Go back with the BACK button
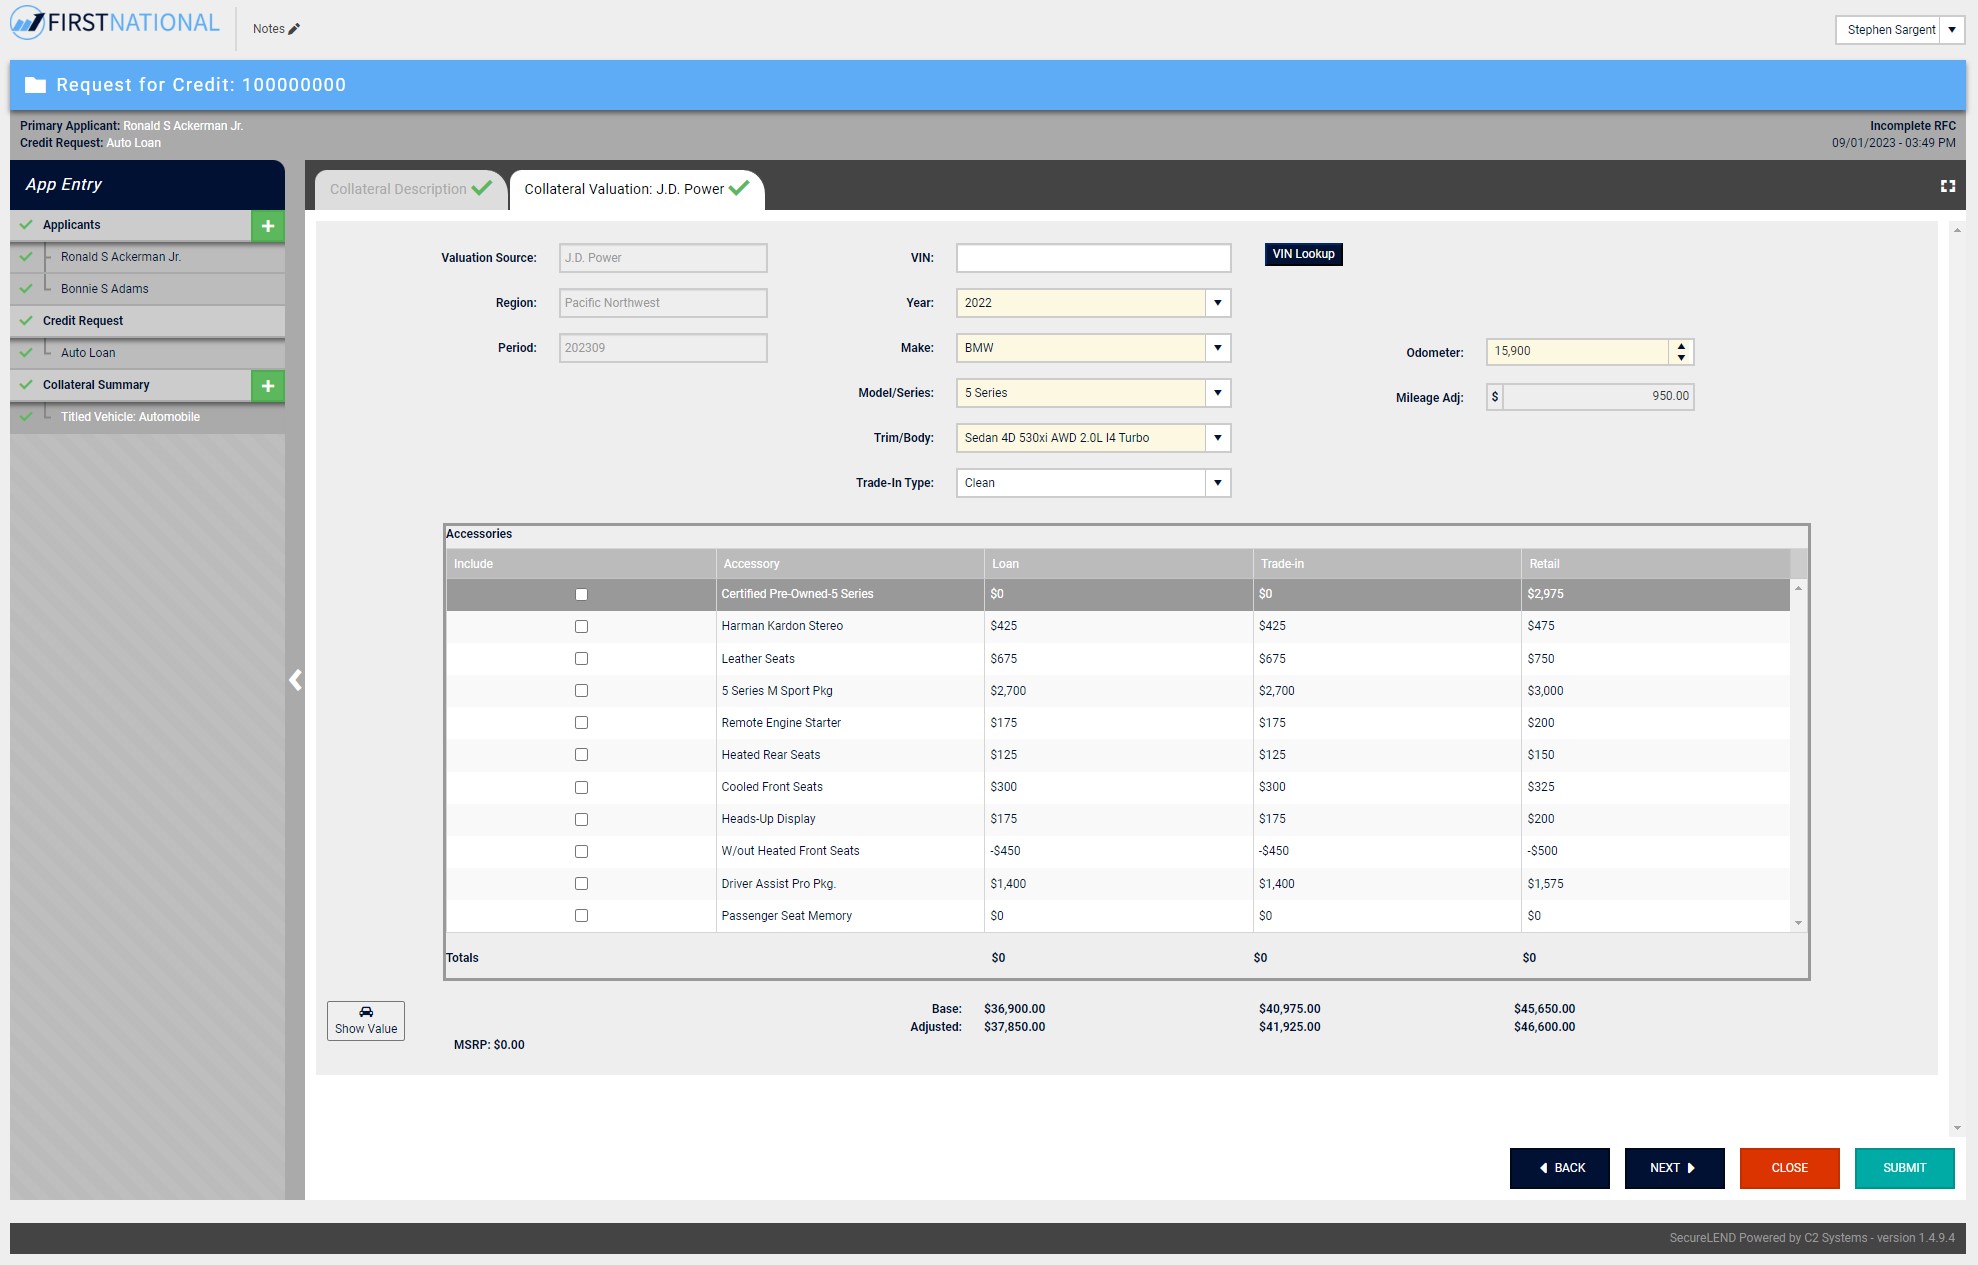 1560,1168
